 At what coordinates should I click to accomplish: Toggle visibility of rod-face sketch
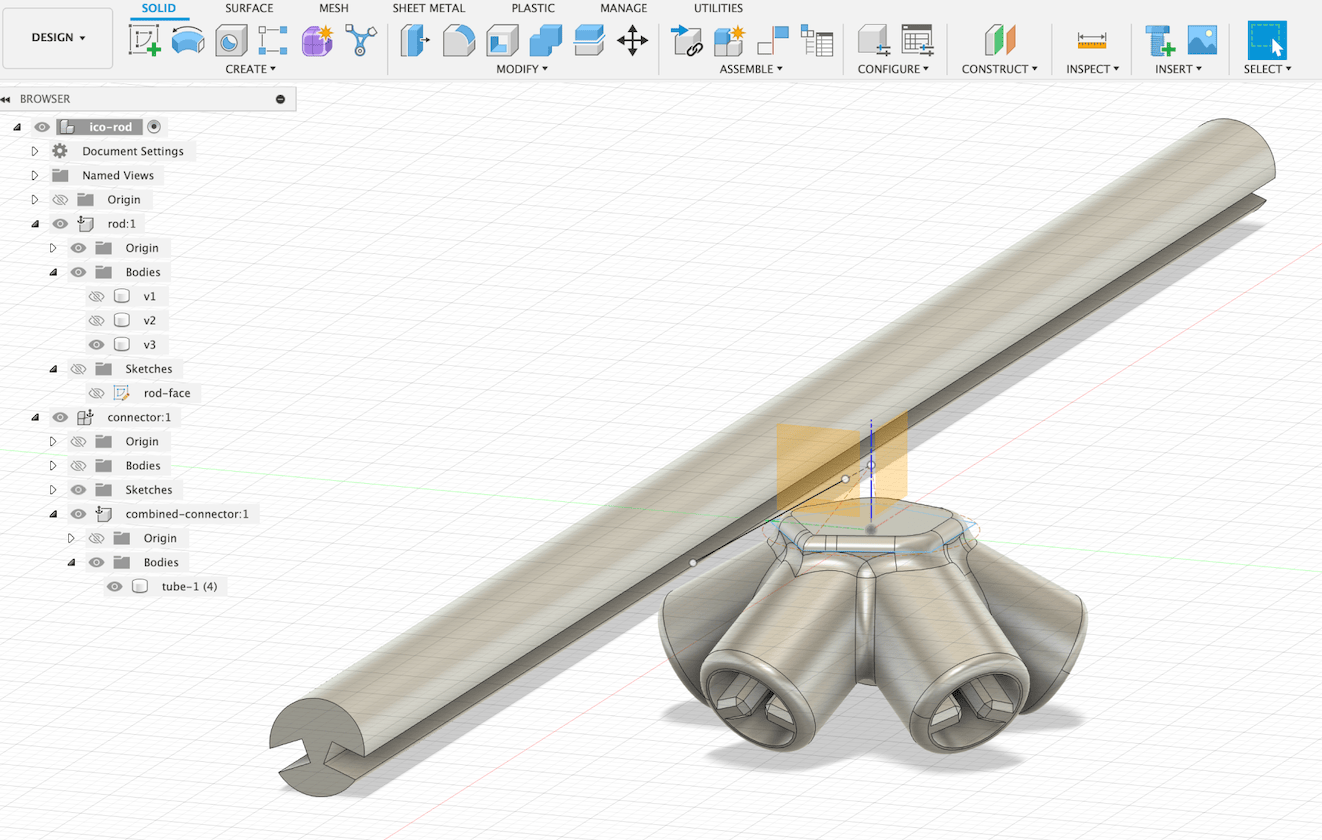pos(97,393)
